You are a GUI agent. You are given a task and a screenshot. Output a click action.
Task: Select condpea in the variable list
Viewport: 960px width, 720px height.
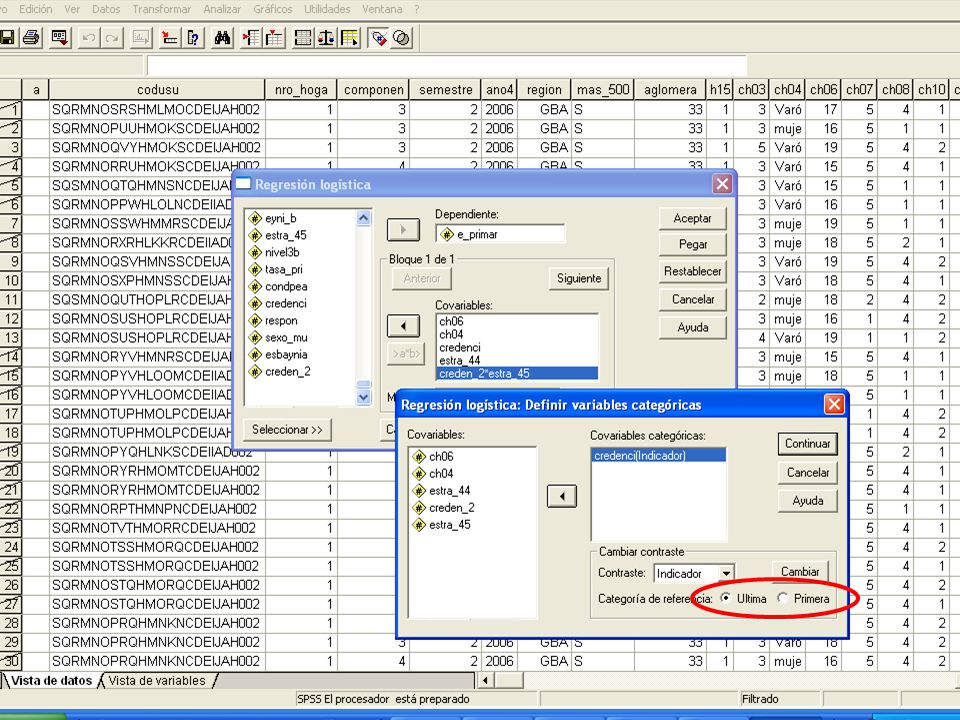click(x=286, y=287)
